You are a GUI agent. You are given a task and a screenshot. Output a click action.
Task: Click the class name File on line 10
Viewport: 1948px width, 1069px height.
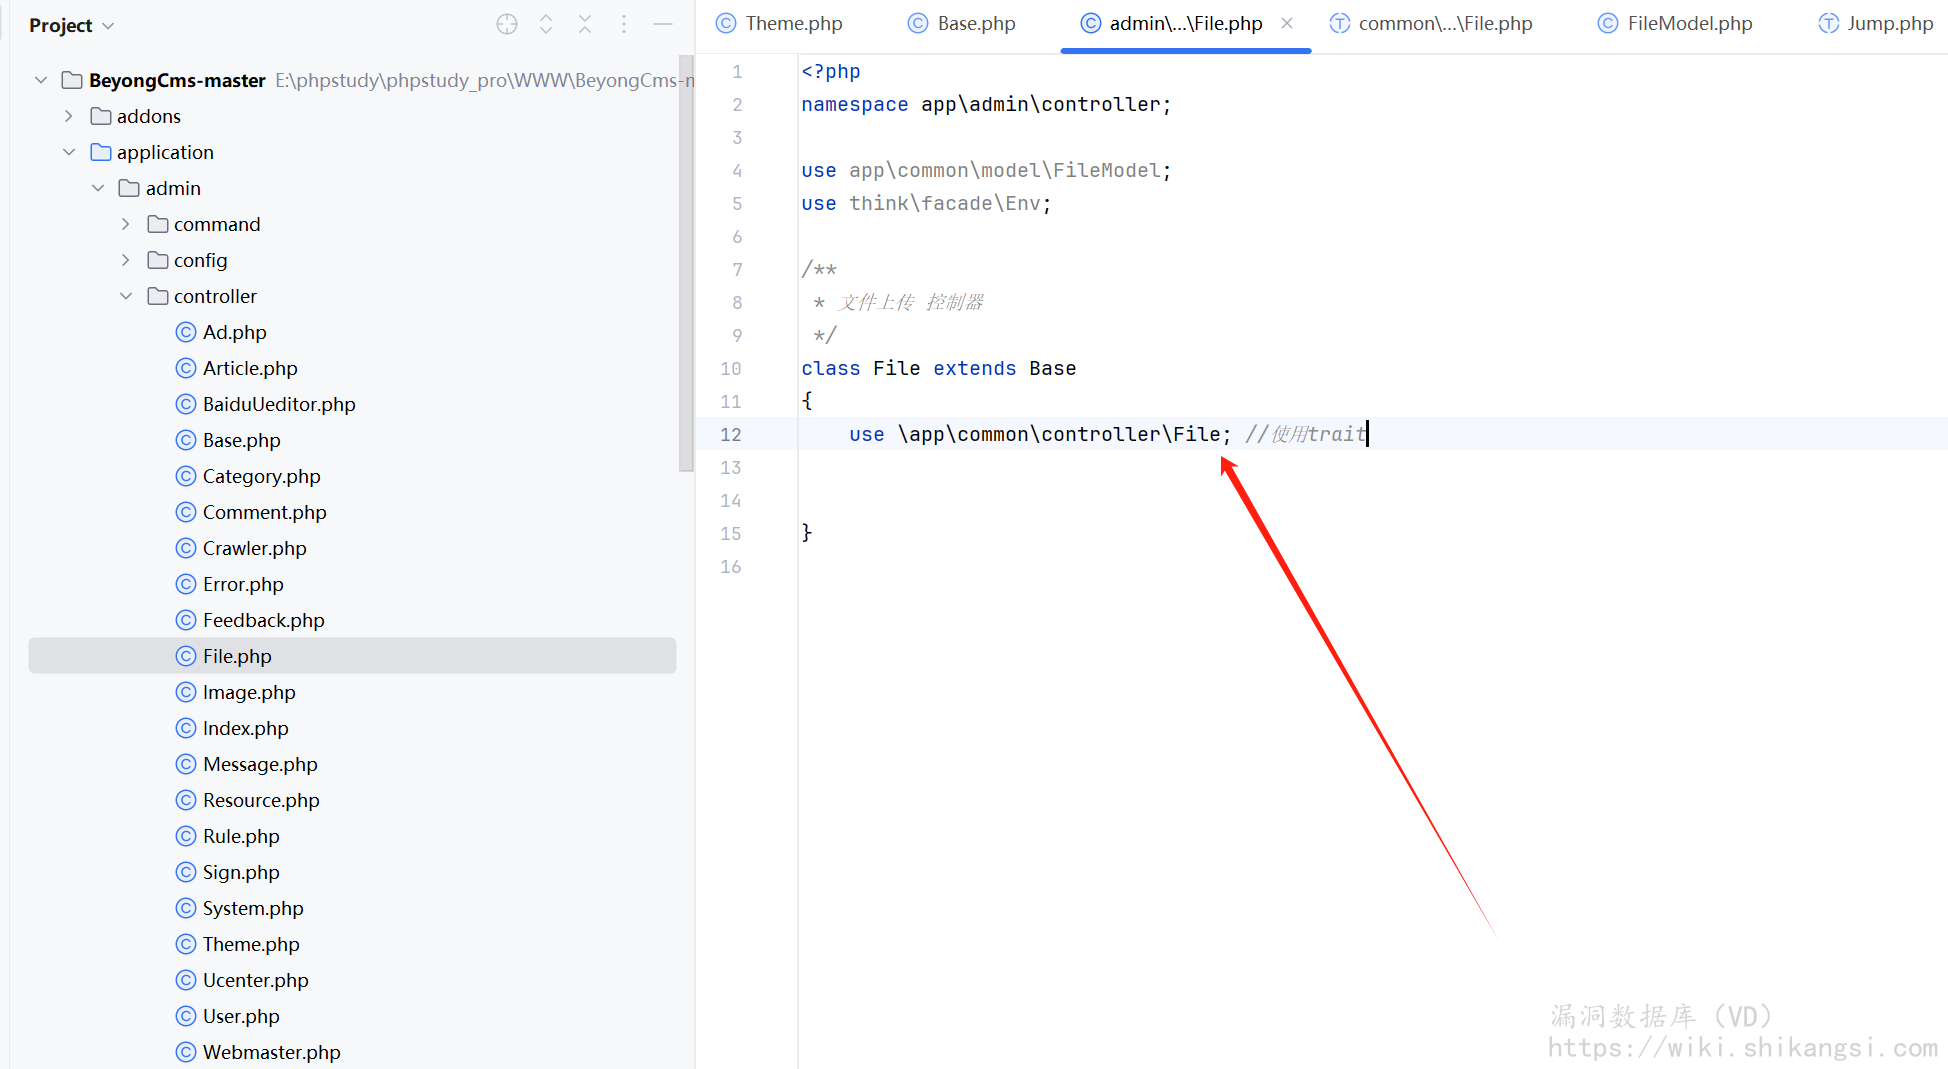(x=896, y=368)
